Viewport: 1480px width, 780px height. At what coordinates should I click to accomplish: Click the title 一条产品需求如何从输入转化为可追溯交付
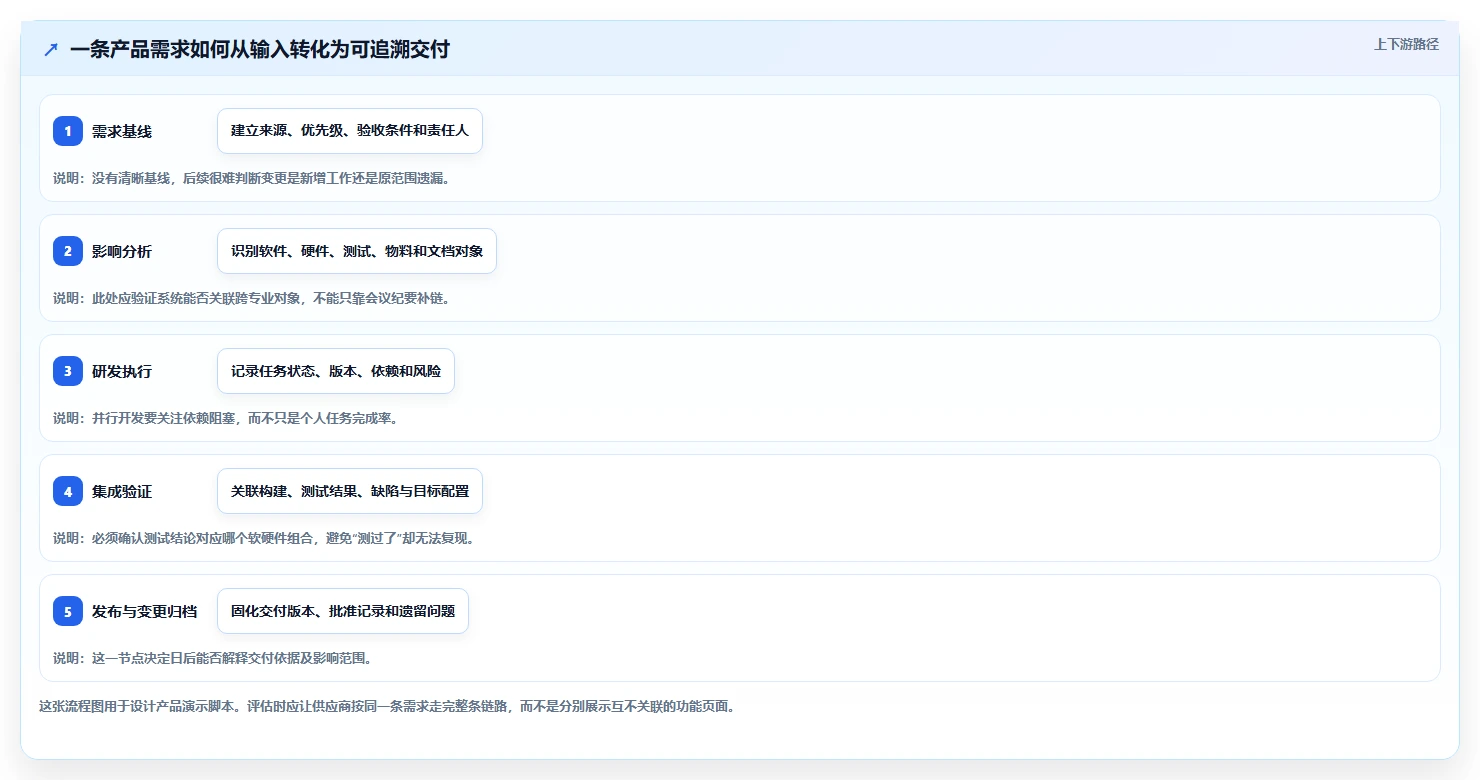[x=260, y=49]
